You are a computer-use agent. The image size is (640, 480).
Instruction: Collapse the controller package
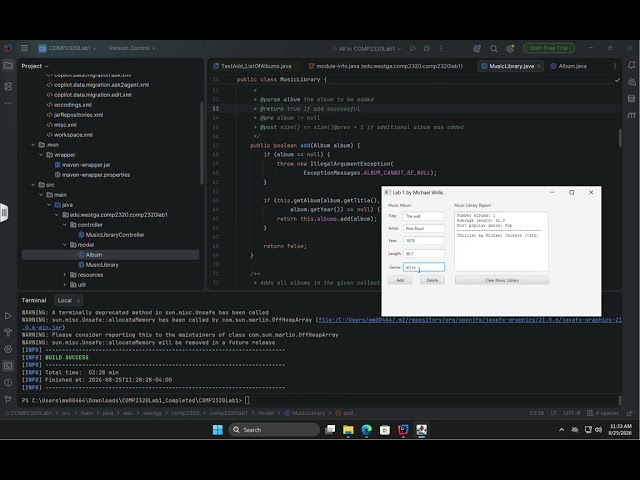point(65,225)
